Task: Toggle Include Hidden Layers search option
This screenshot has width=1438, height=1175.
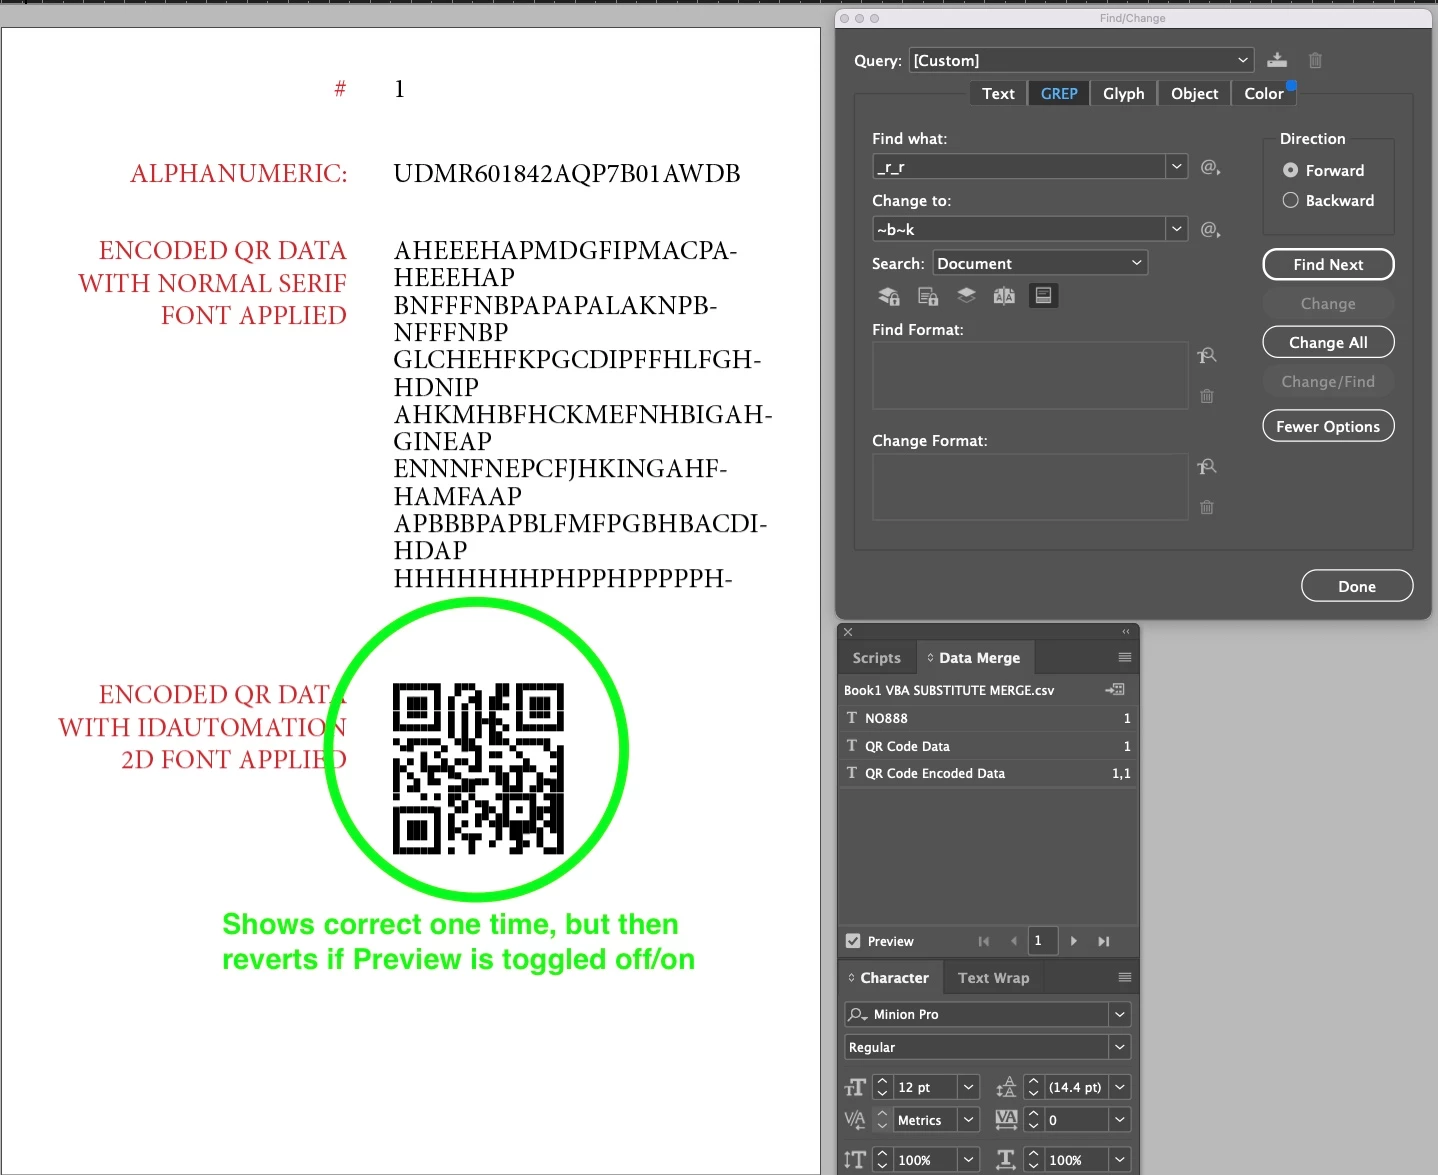Action: (966, 296)
